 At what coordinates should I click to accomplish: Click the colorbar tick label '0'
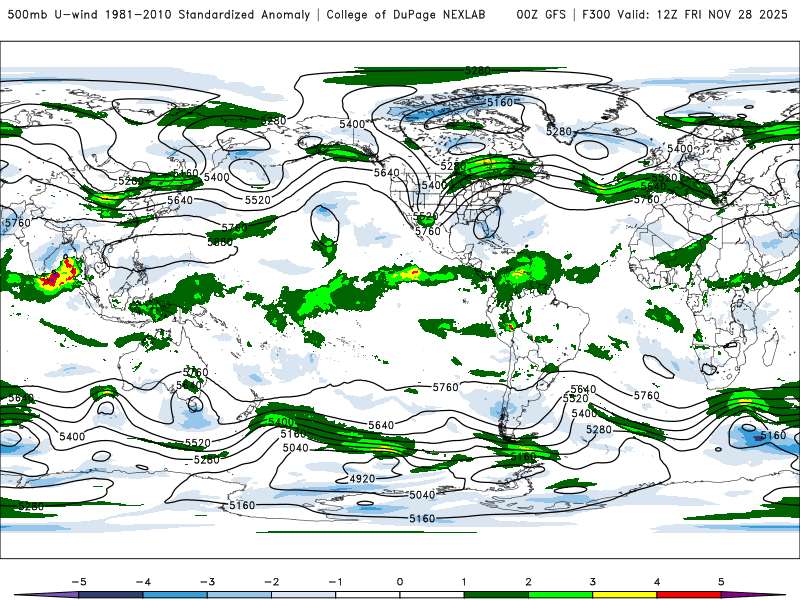coord(400,582)
